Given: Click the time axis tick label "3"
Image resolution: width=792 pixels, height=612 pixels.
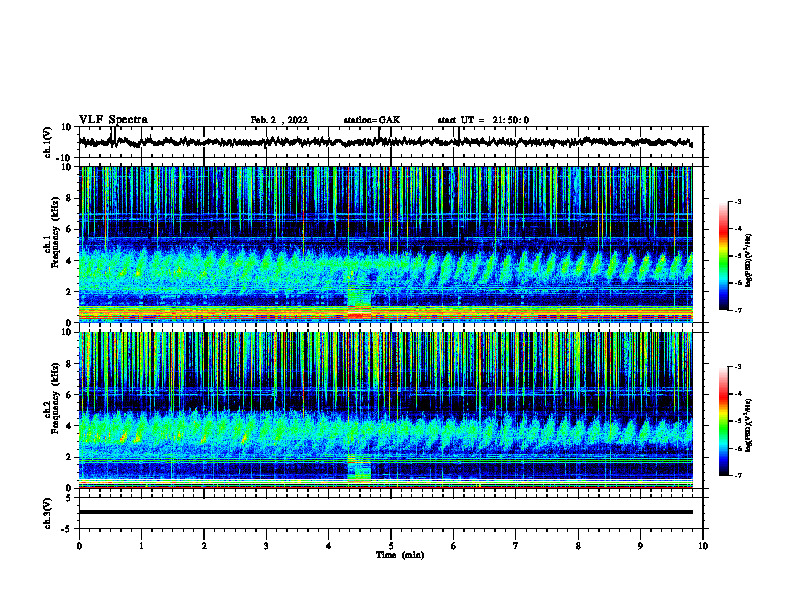Looking at the screenshot, I should click(x=266, y=546).
